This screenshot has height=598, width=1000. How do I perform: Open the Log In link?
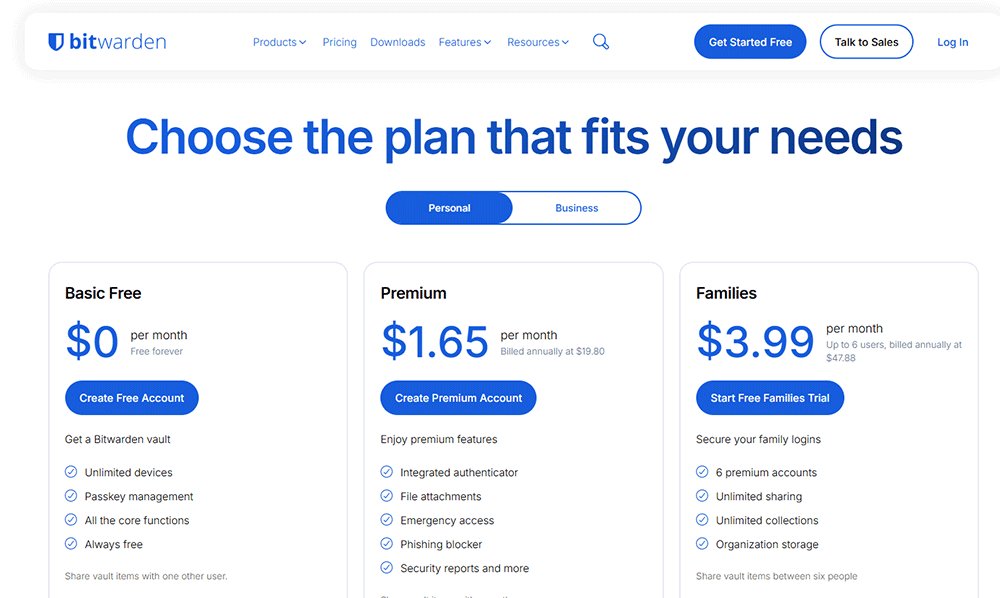[x=952, y=42]
